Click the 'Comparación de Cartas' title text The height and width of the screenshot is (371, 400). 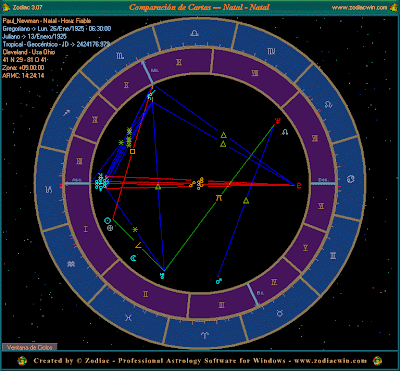pyautogui.click(x=199, y=7)
